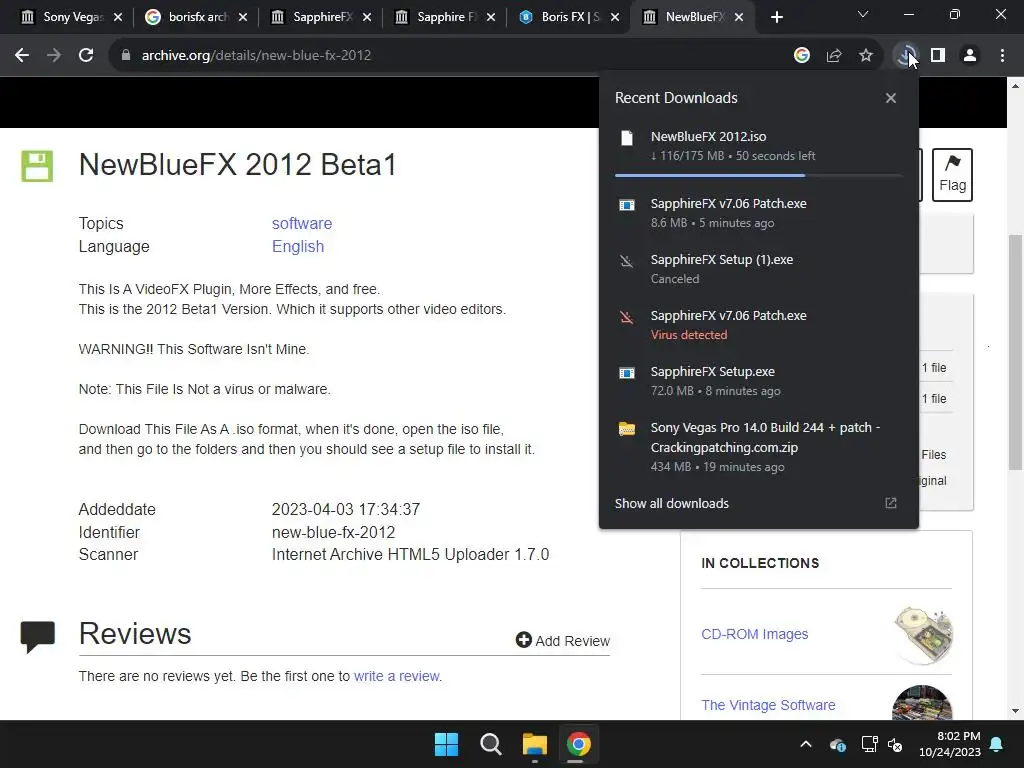Click the OneDrive cloud tray icon
Image resolution: width=1024 pixels, height=768 pixels.
(x=837, y=744)
